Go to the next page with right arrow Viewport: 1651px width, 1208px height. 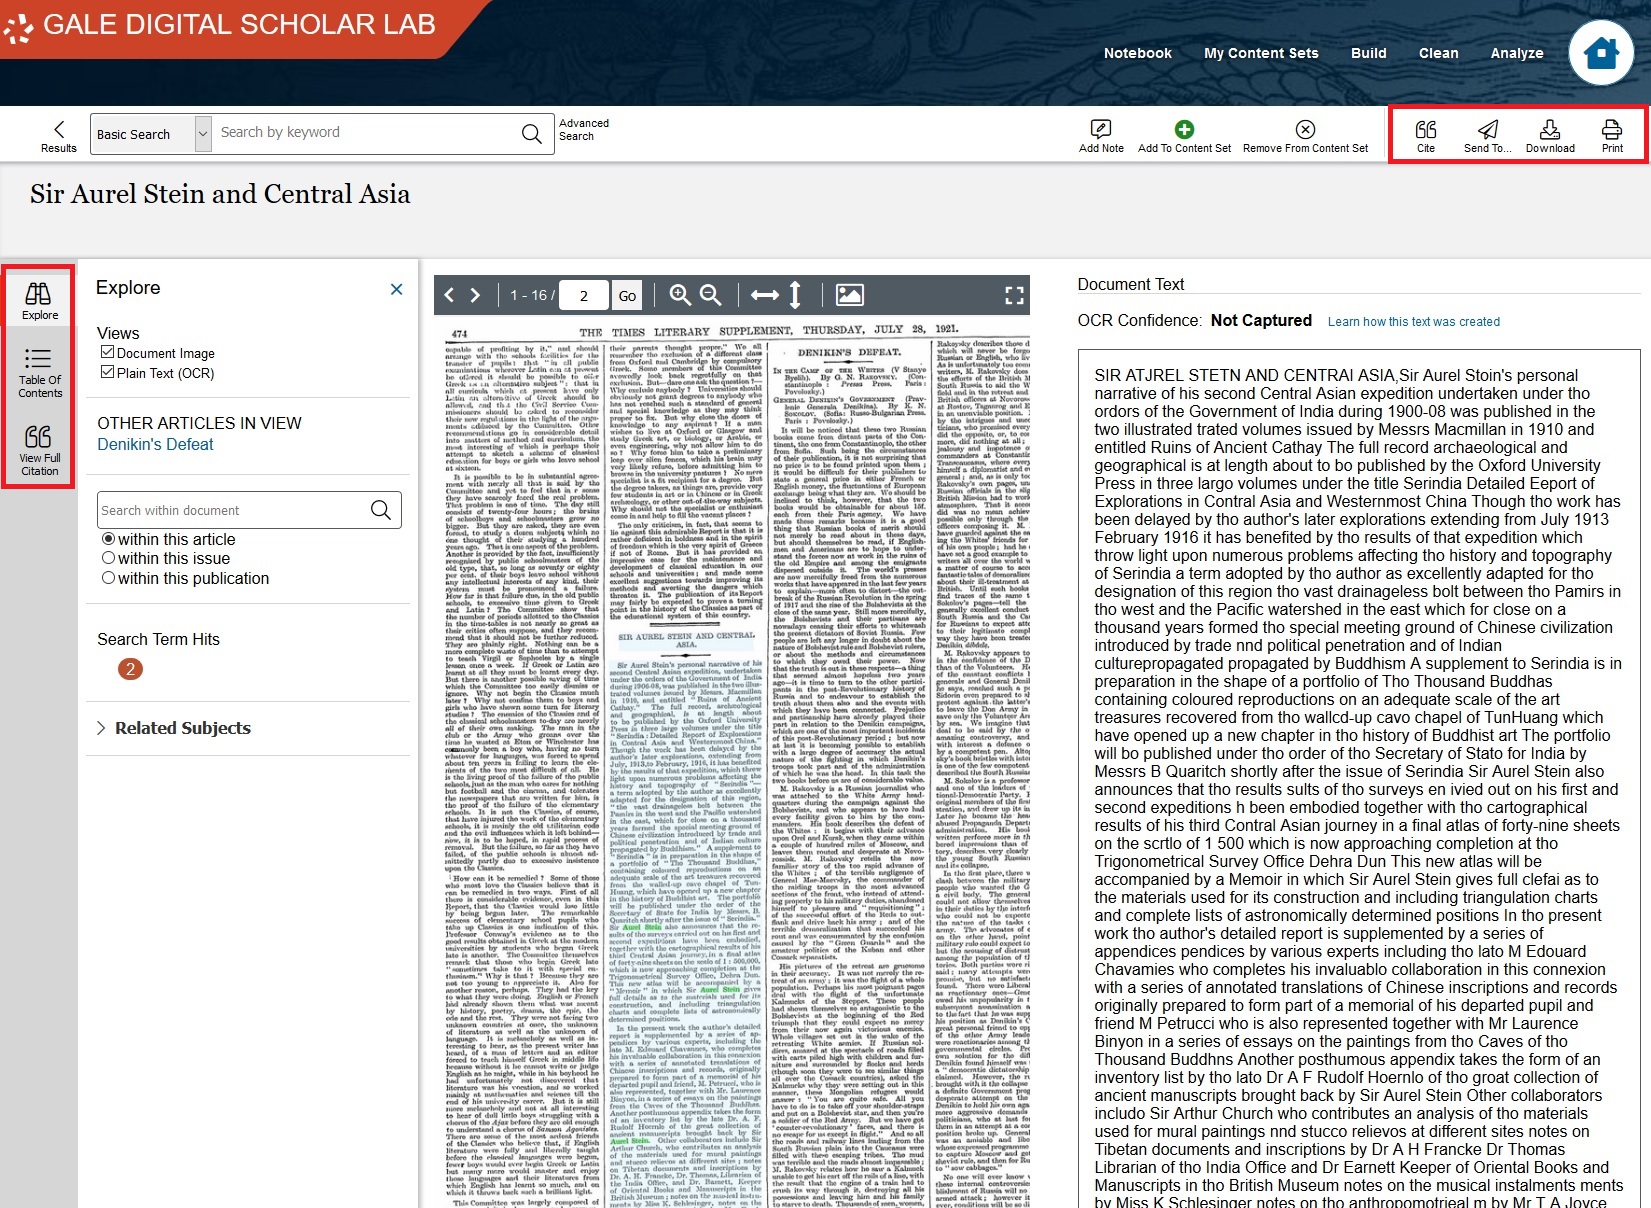pos(475,294)
